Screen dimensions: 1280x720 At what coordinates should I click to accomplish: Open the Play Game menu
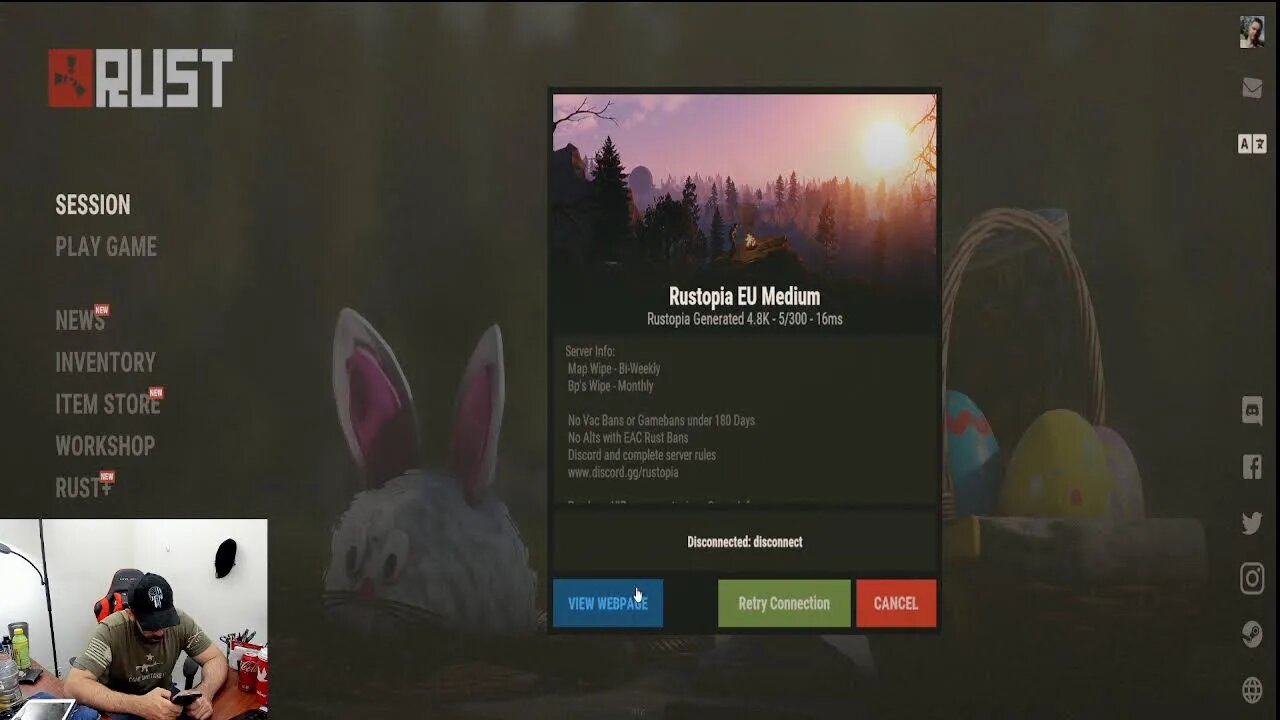tap(106, 247)
